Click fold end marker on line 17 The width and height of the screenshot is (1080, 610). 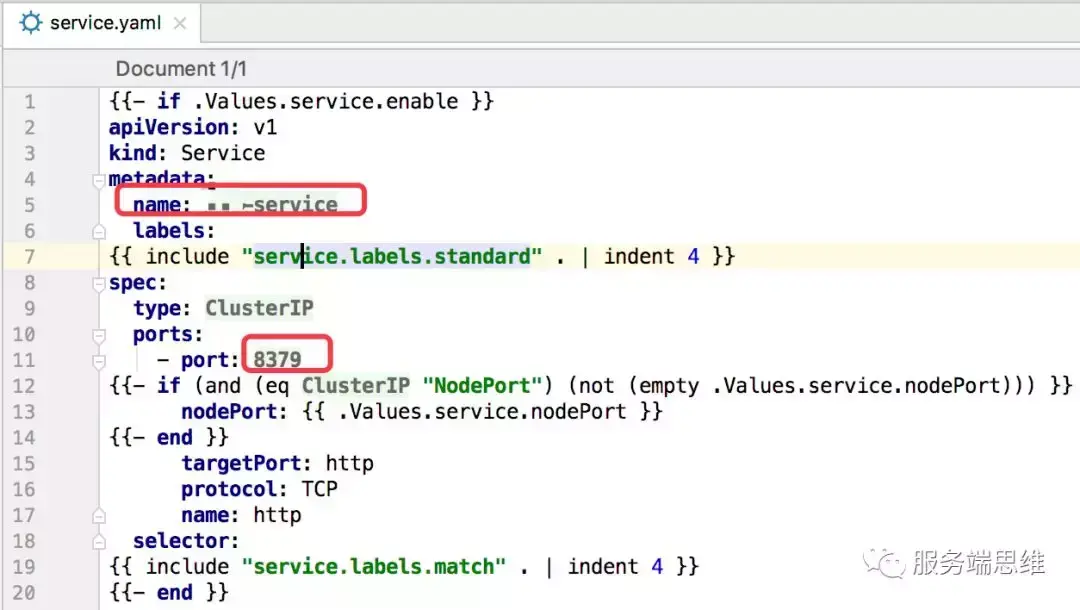click(x=99, y=516)
